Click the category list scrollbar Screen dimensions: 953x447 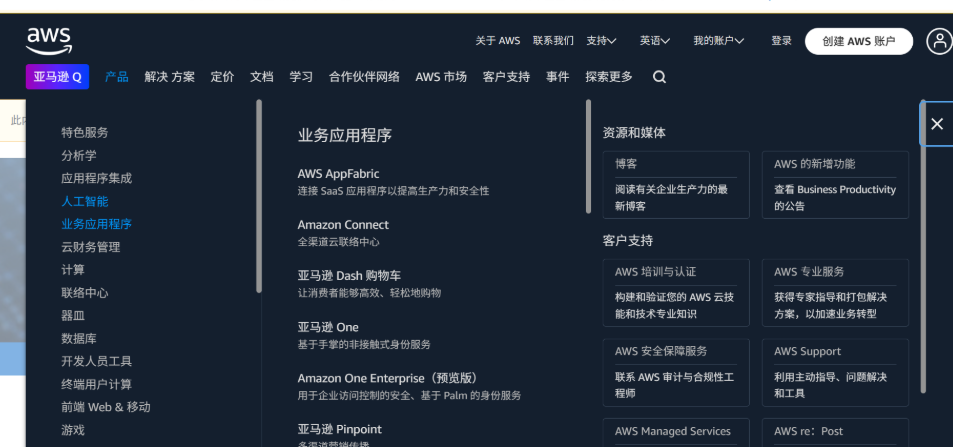coord(260,196)
